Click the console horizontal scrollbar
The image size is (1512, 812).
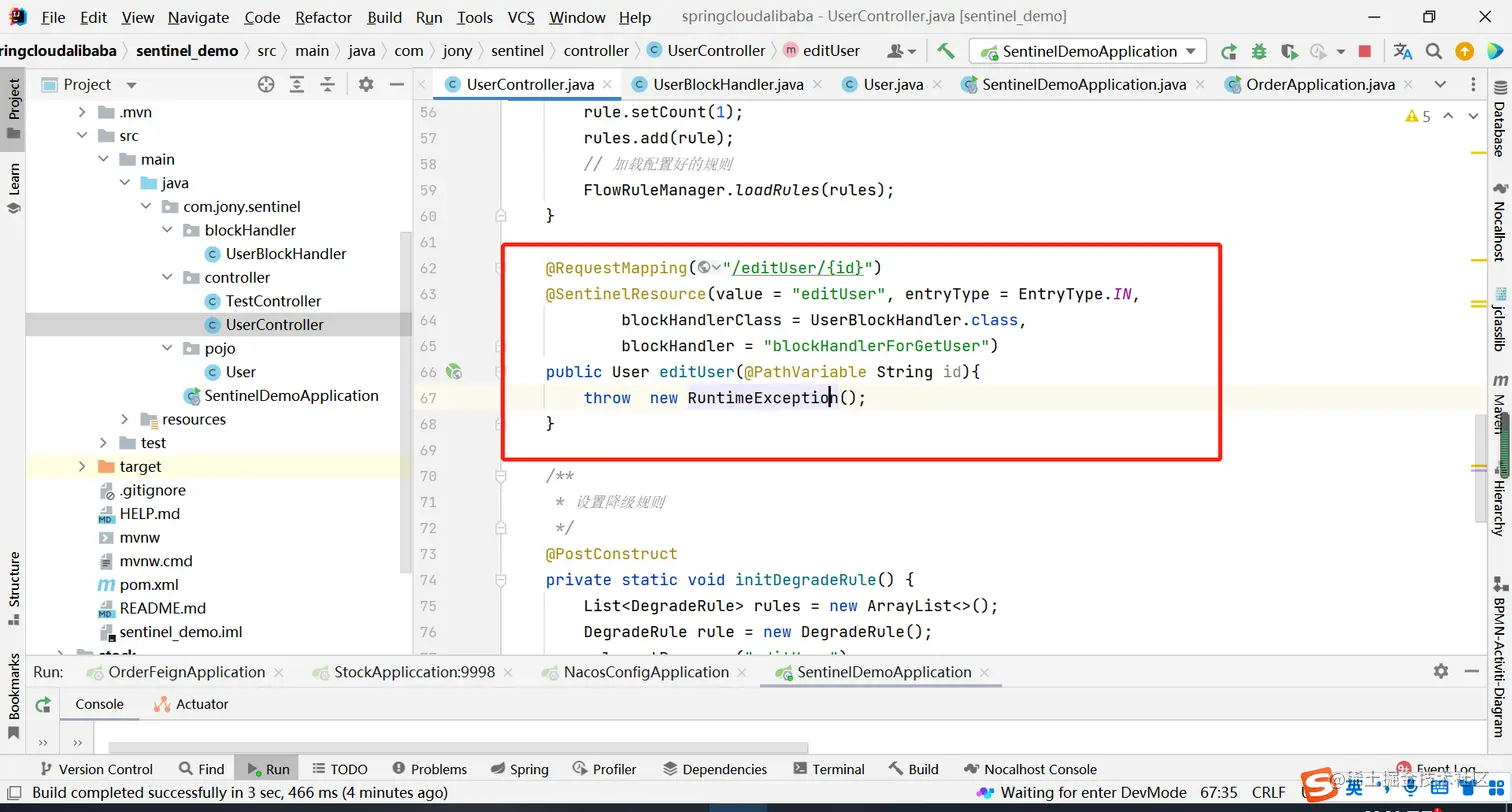[458, 747]
